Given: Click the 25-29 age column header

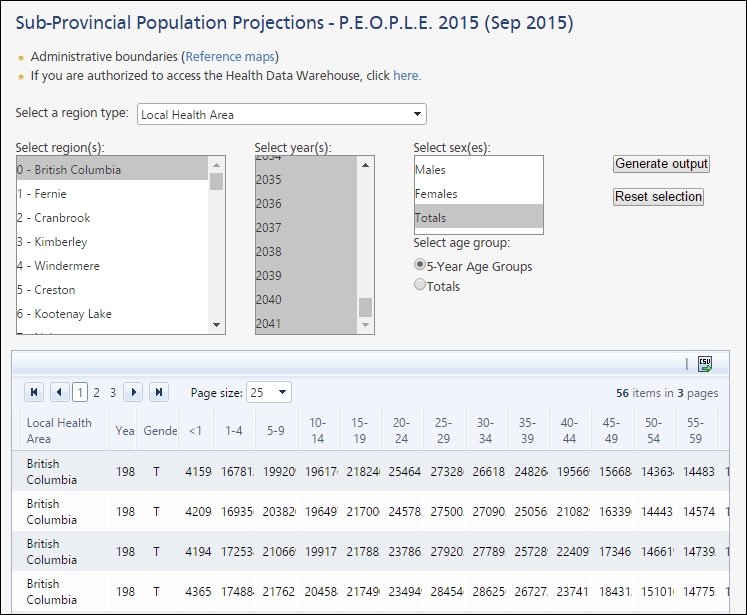Looking at the screenshot, I should pos(444,430).
